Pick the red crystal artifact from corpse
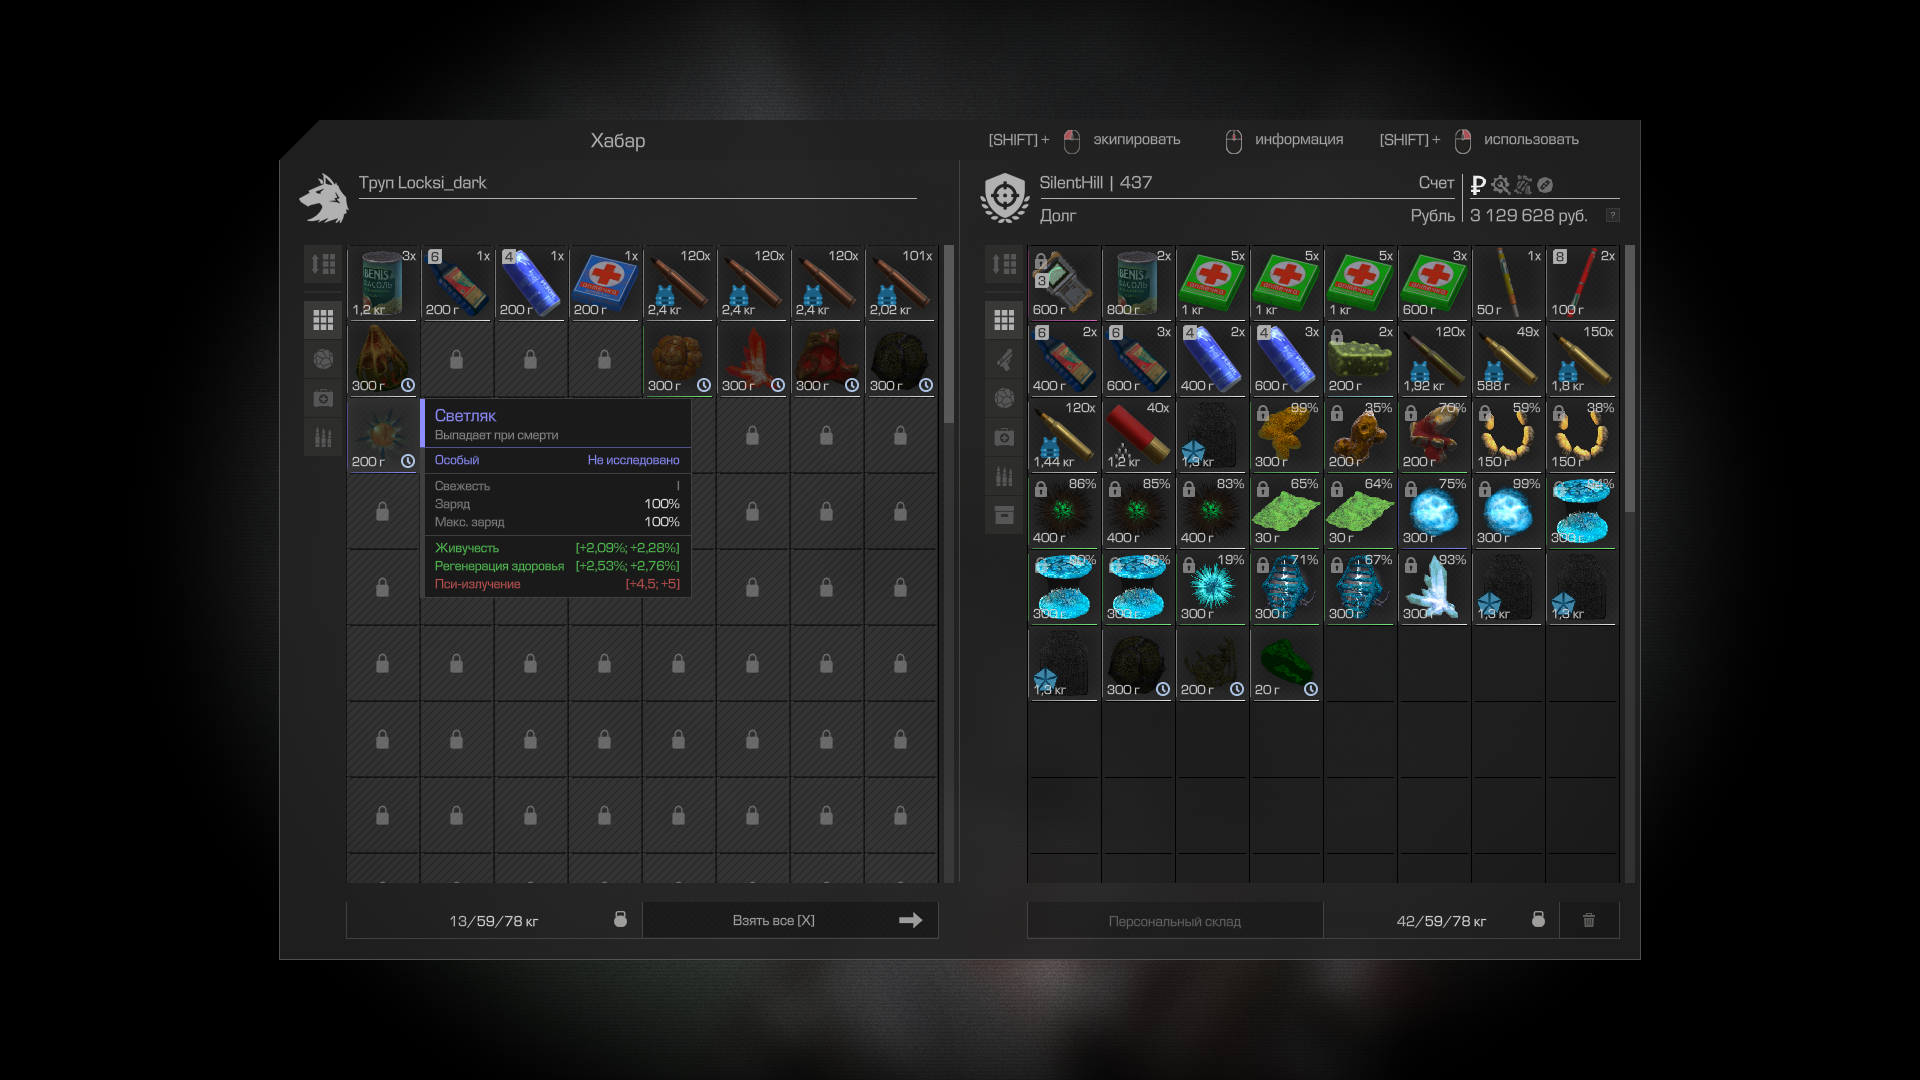Image resolution: width=1920 pixels, height=1080 pixels. [x=753, y=359]
